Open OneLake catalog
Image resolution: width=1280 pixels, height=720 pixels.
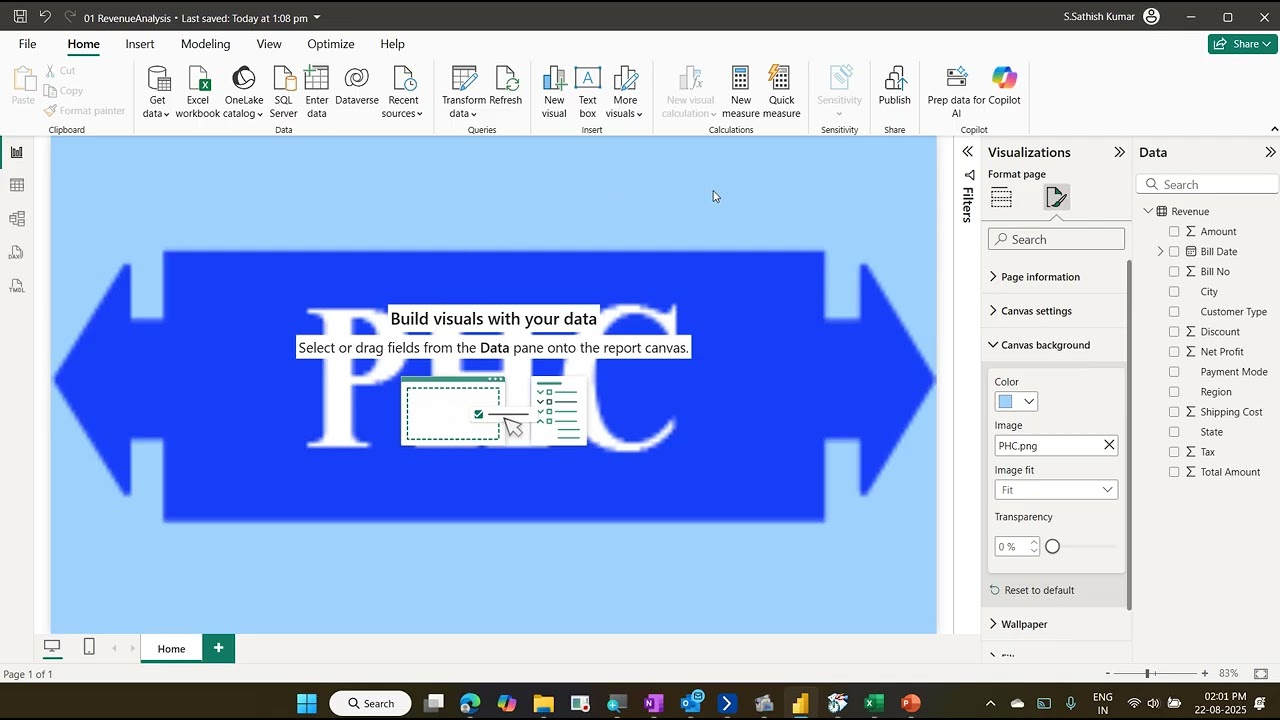pos(244,92)
